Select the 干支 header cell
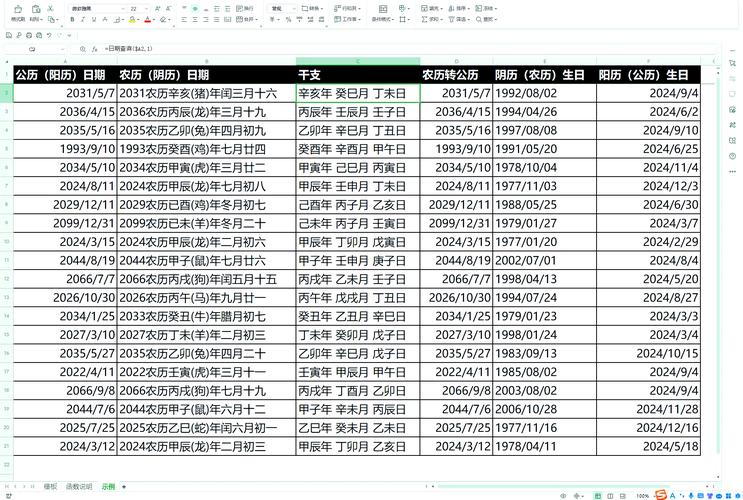This screenshot has width=743, height=500. pyautogui.click(x=358, y=74)
